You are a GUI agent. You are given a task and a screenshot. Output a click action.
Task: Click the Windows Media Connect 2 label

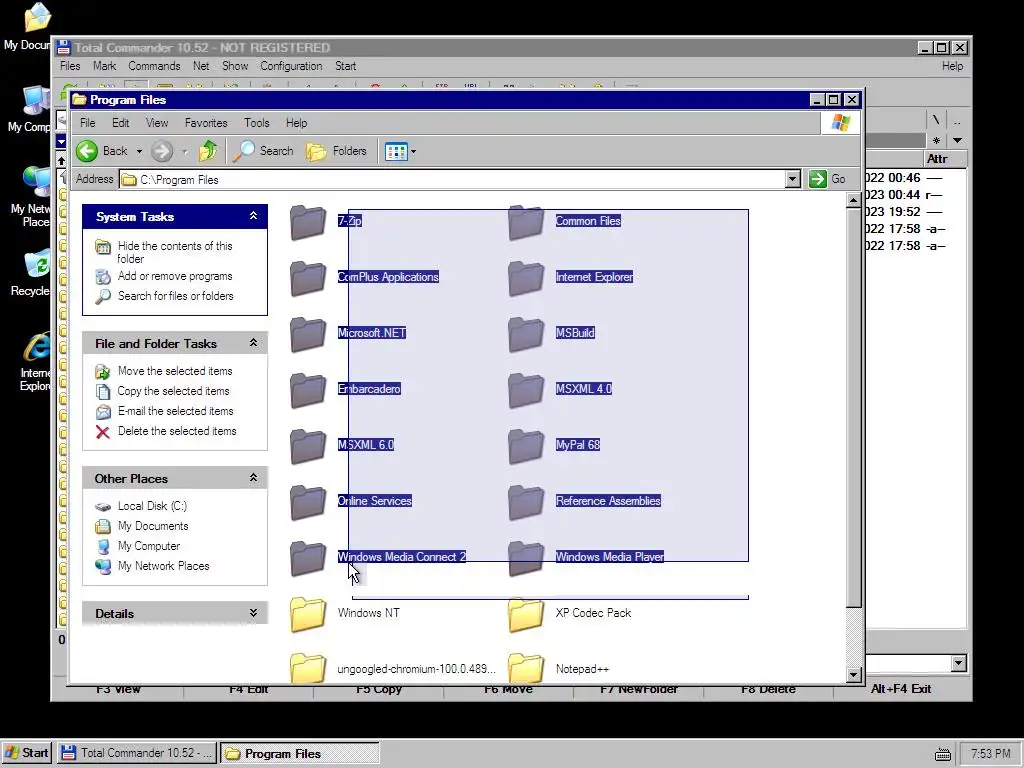(x=402, y=557)
